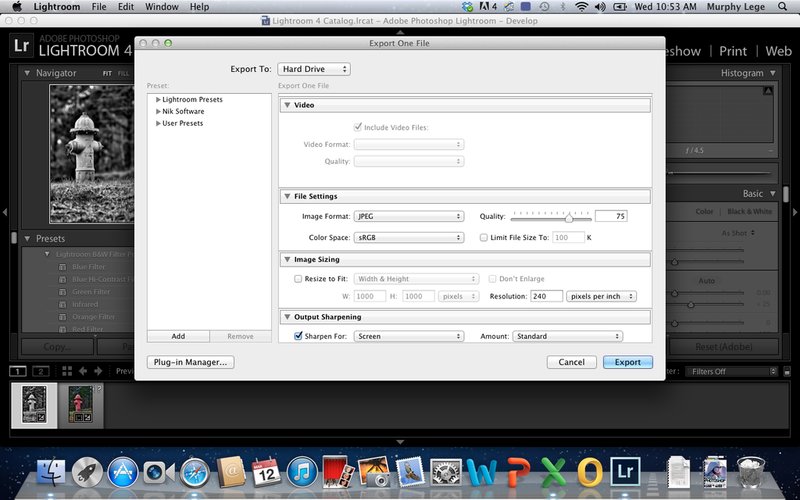Select the red hydrant filmstrip thumbnail
800x500 pixels.
(x=81, y=405)
